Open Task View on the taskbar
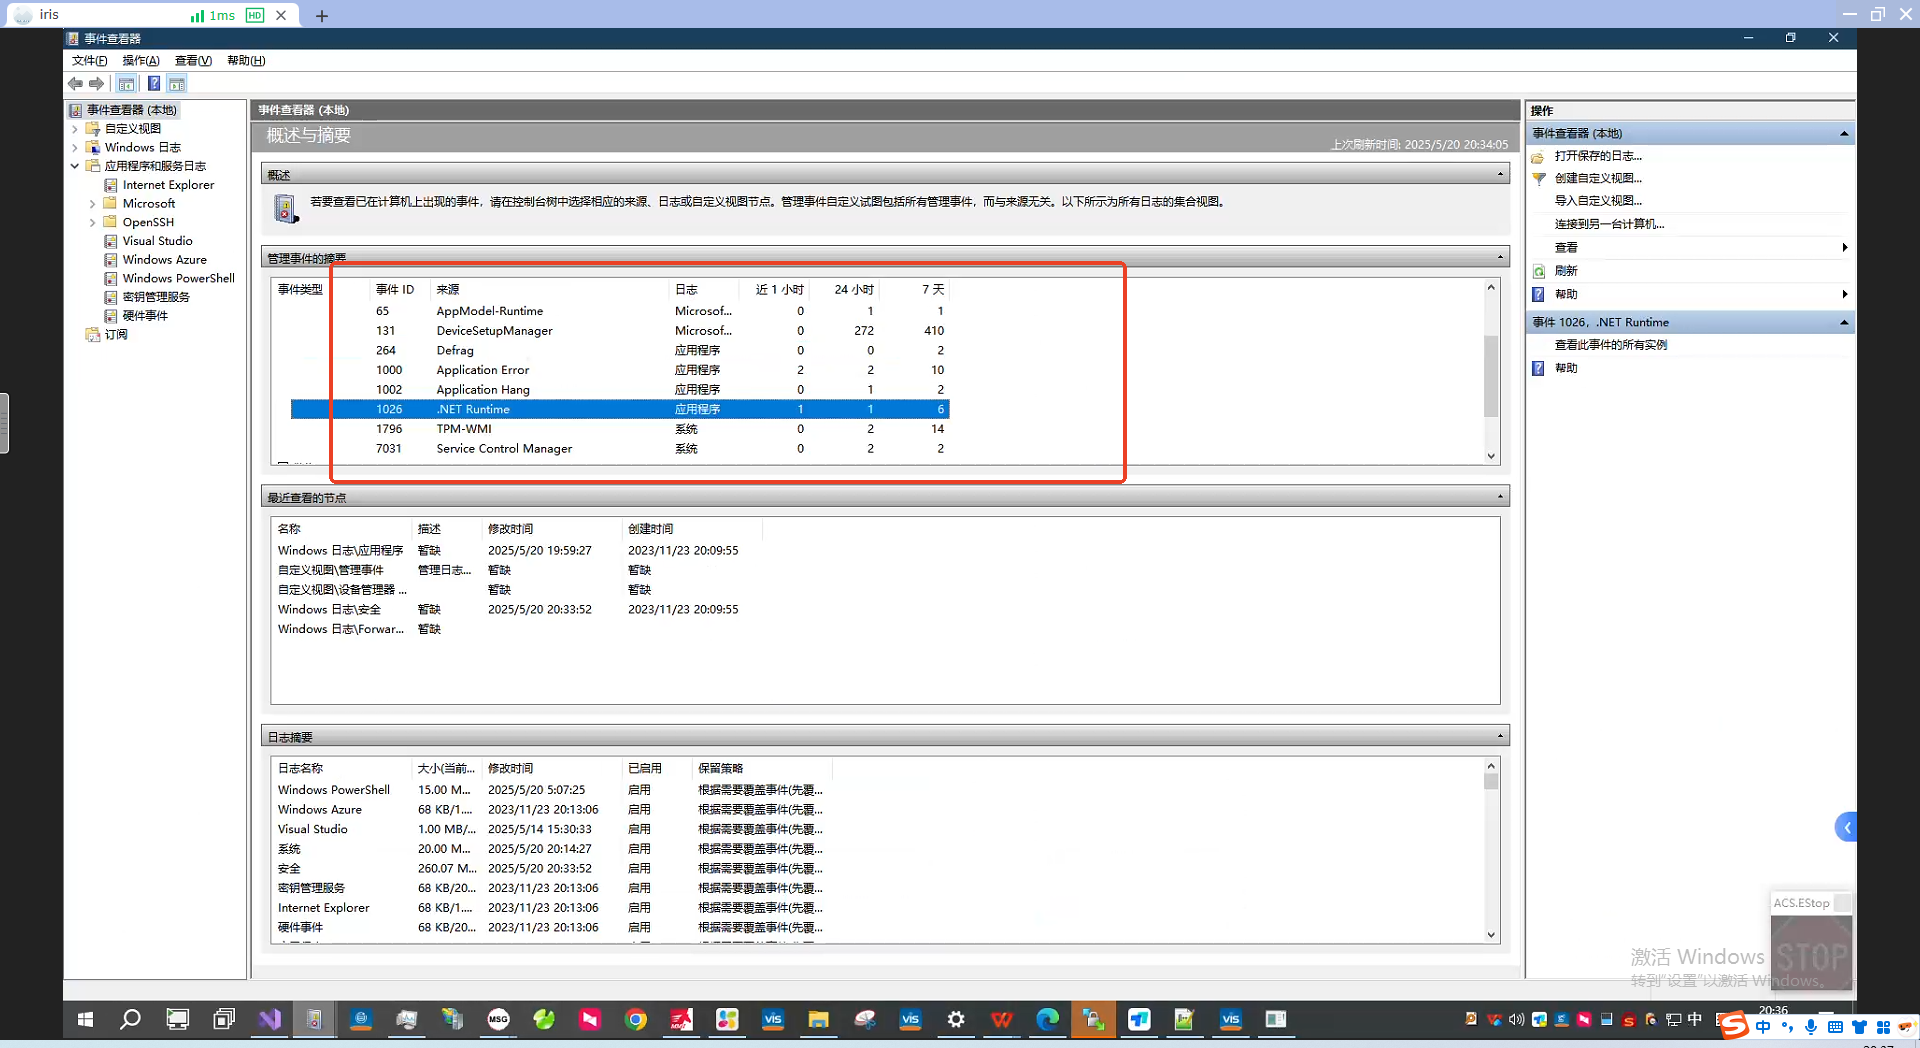Viewport: 1920px width, 1048px height. [223, 1019]
